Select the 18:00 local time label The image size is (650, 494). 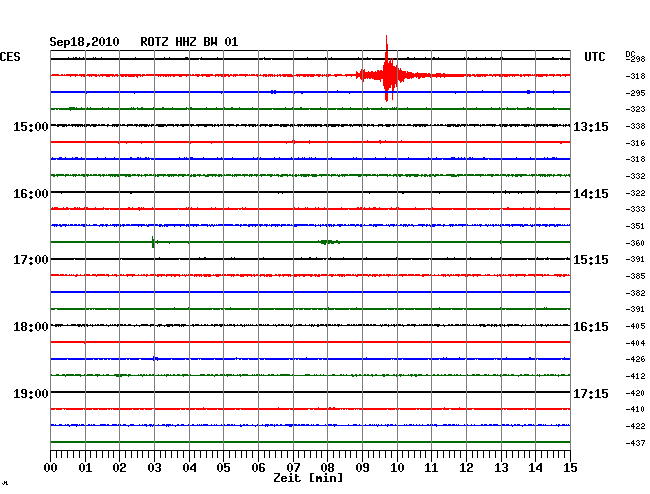coord(31,327)
